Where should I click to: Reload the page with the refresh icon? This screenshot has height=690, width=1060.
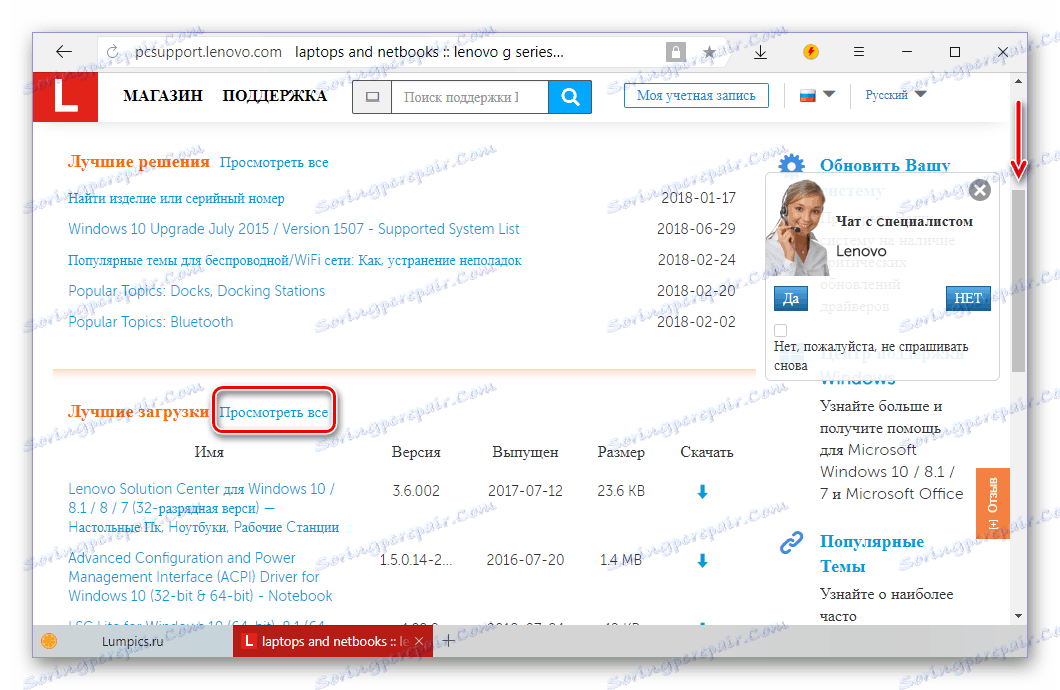tap(112, 52)
